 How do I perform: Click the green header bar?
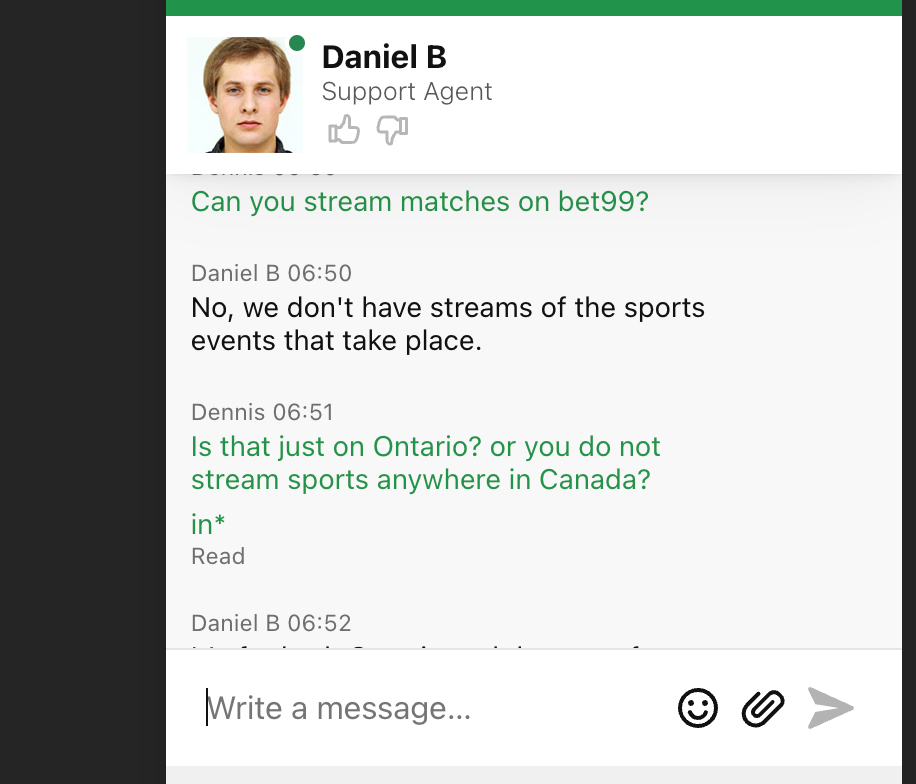(x=533, y=8)
